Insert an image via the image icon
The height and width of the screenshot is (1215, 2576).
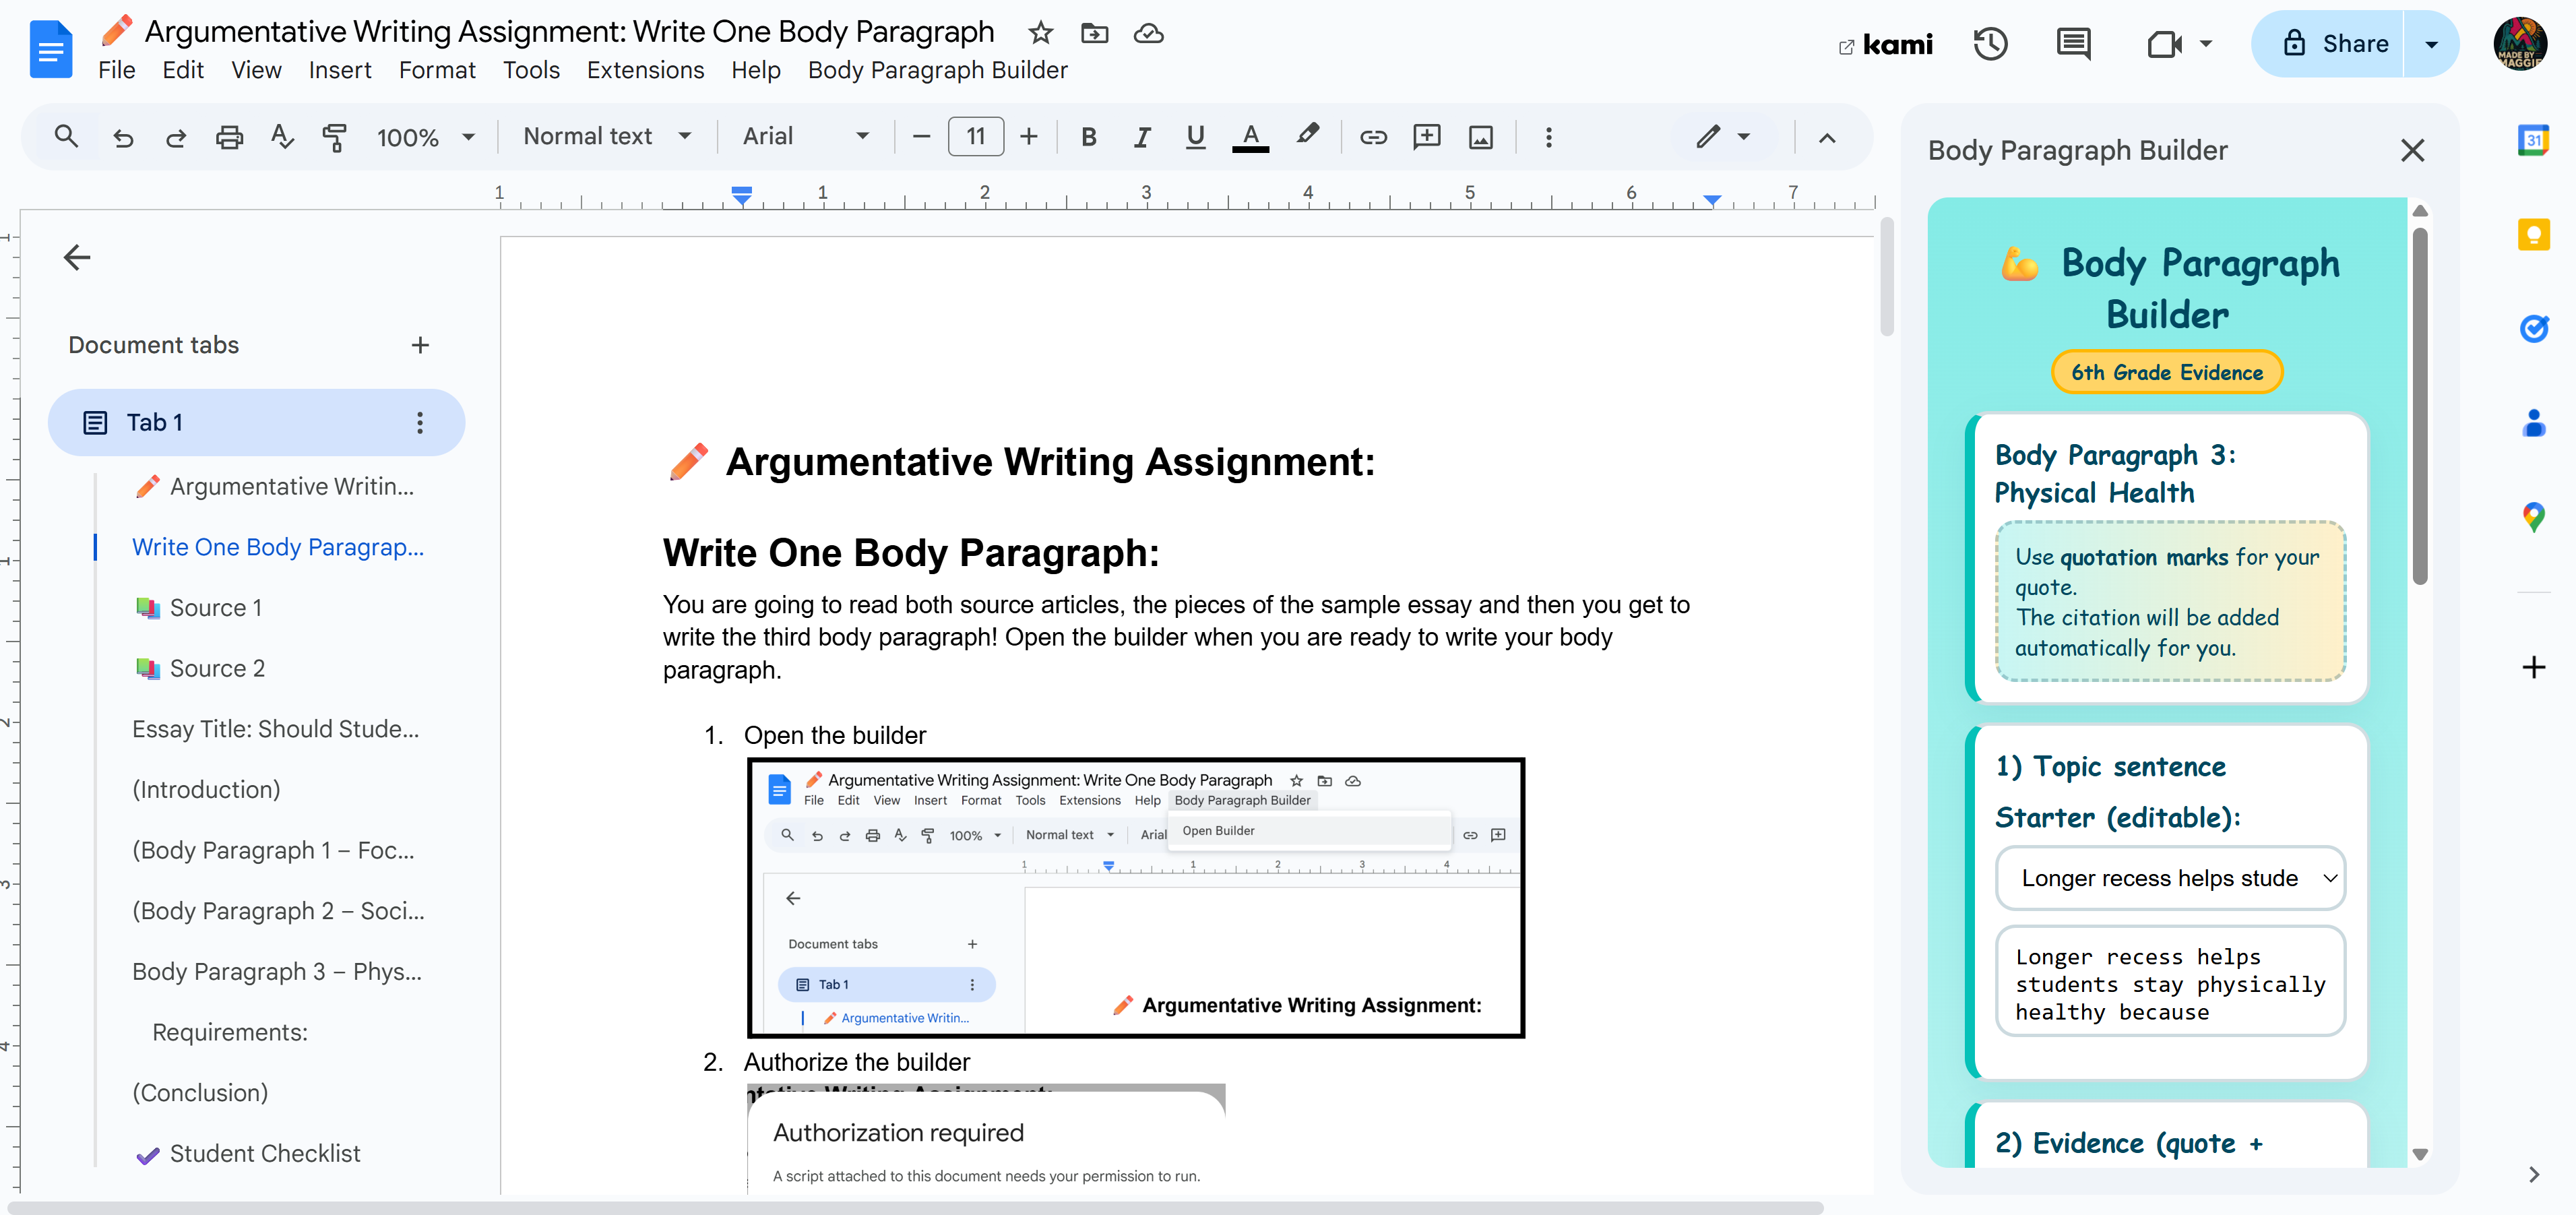pos(1481,136)
